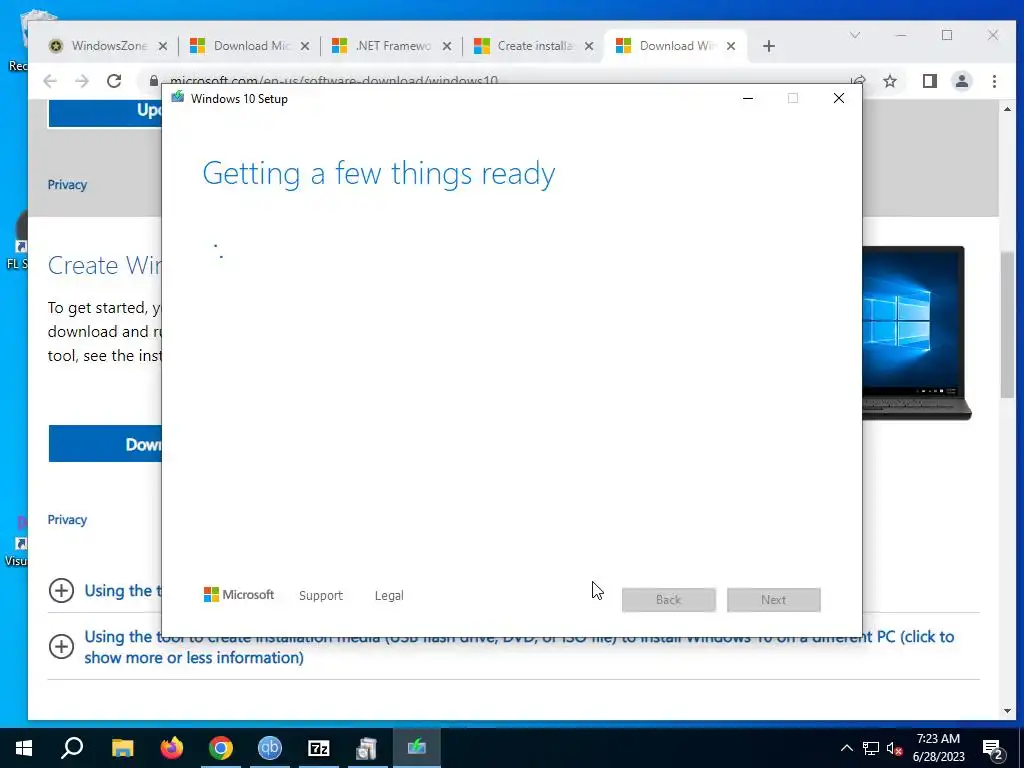Share this page icon in address bar

[x=858, y=80]
